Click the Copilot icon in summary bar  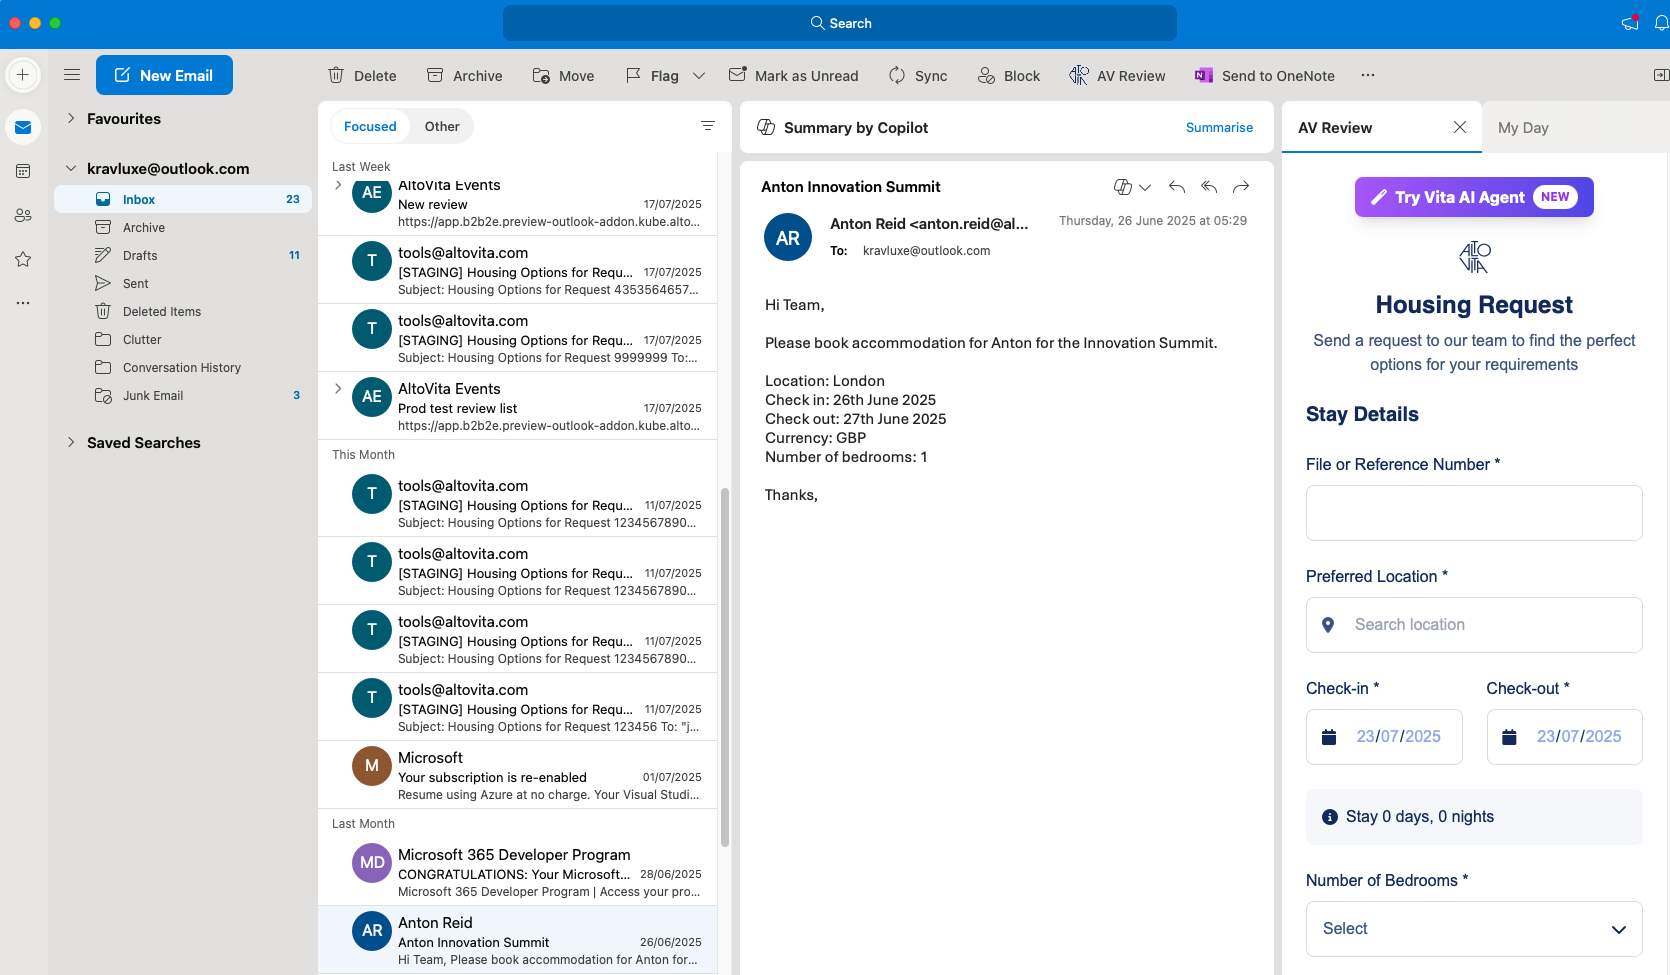click(x=767, y=127)
